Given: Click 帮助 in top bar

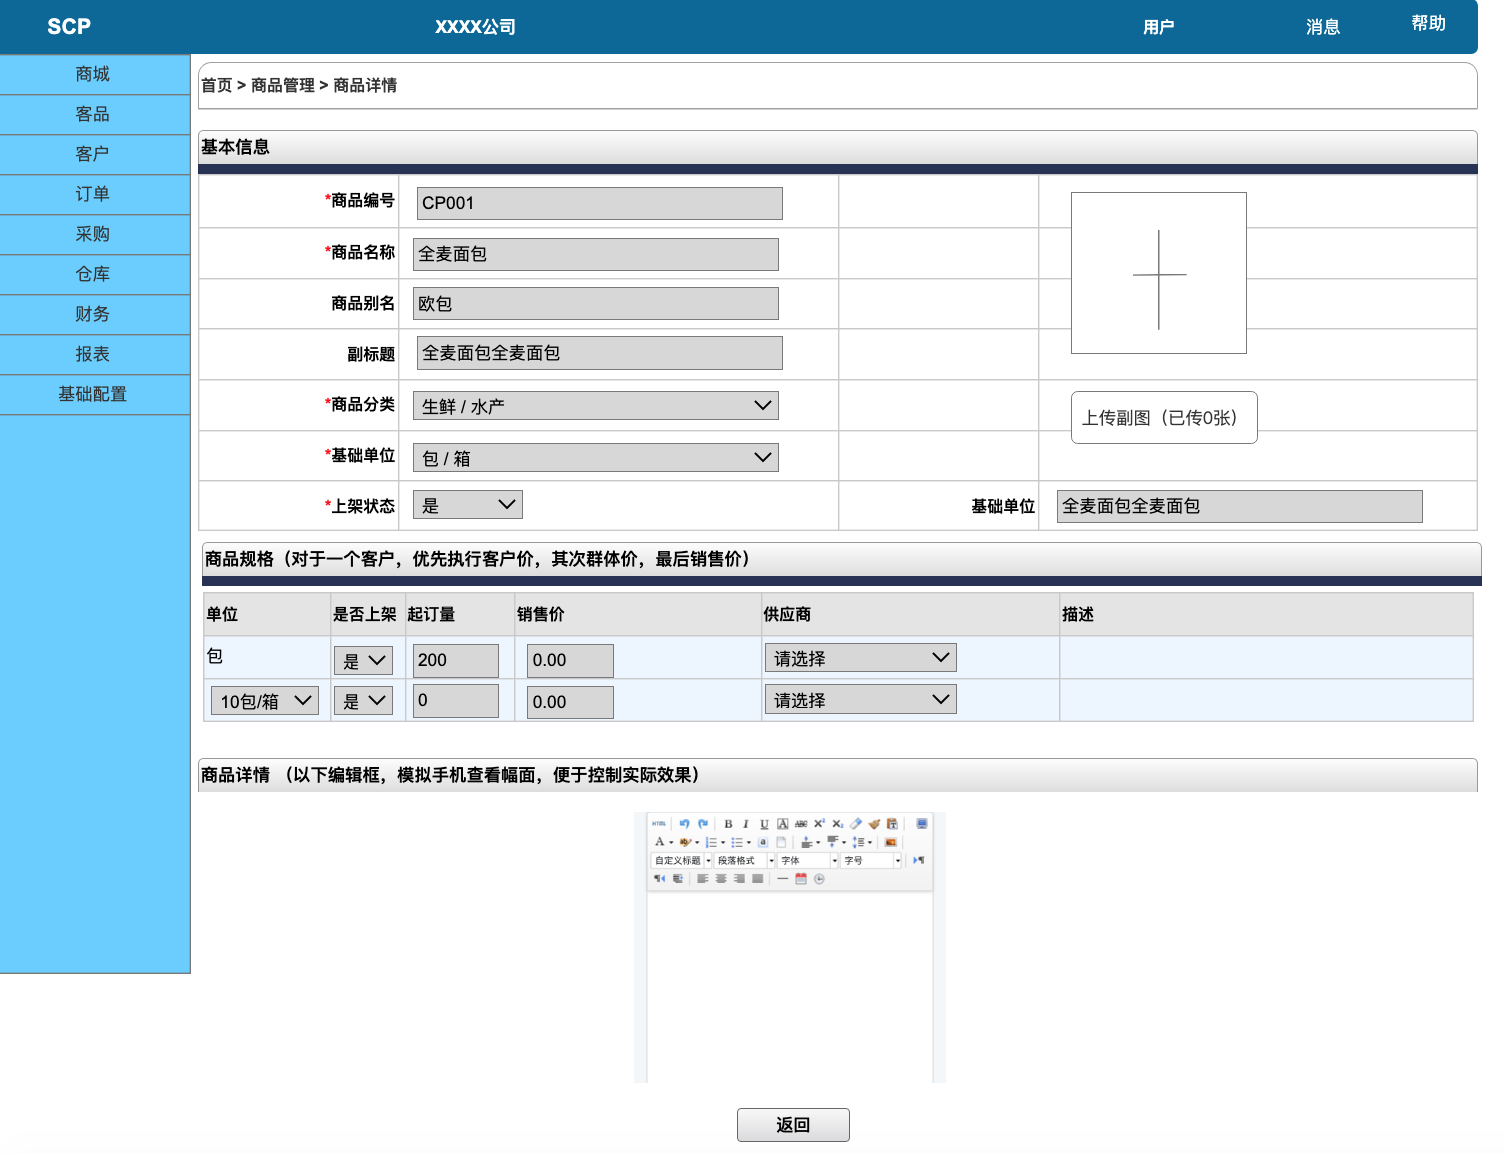Looking at the screenshot, I should [x=1428, y=23].
